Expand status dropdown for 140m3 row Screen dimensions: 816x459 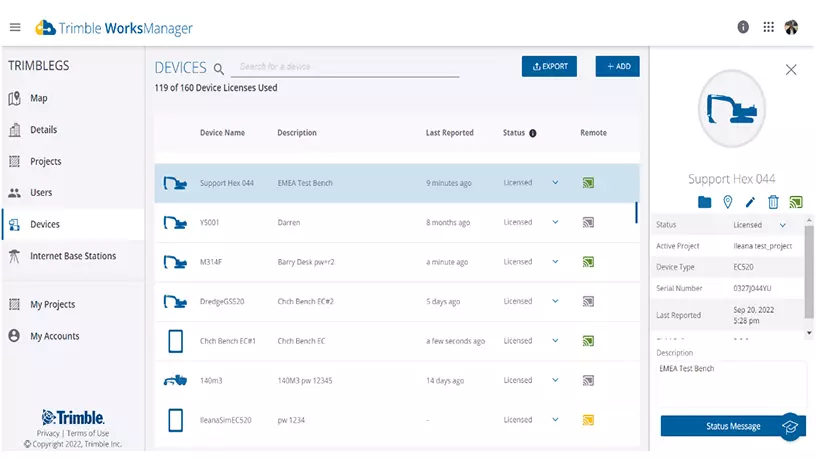click(555, 380)
